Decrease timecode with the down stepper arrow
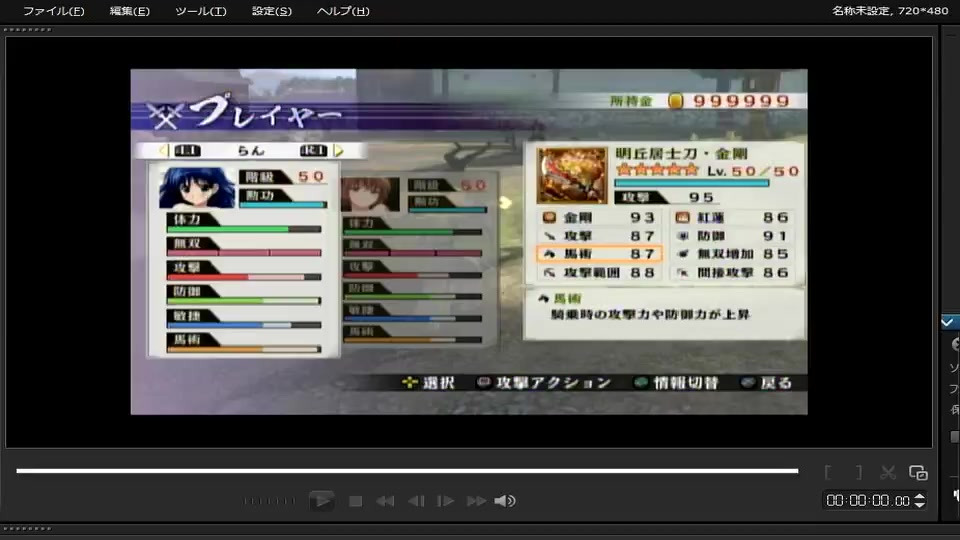 (920, 505)
